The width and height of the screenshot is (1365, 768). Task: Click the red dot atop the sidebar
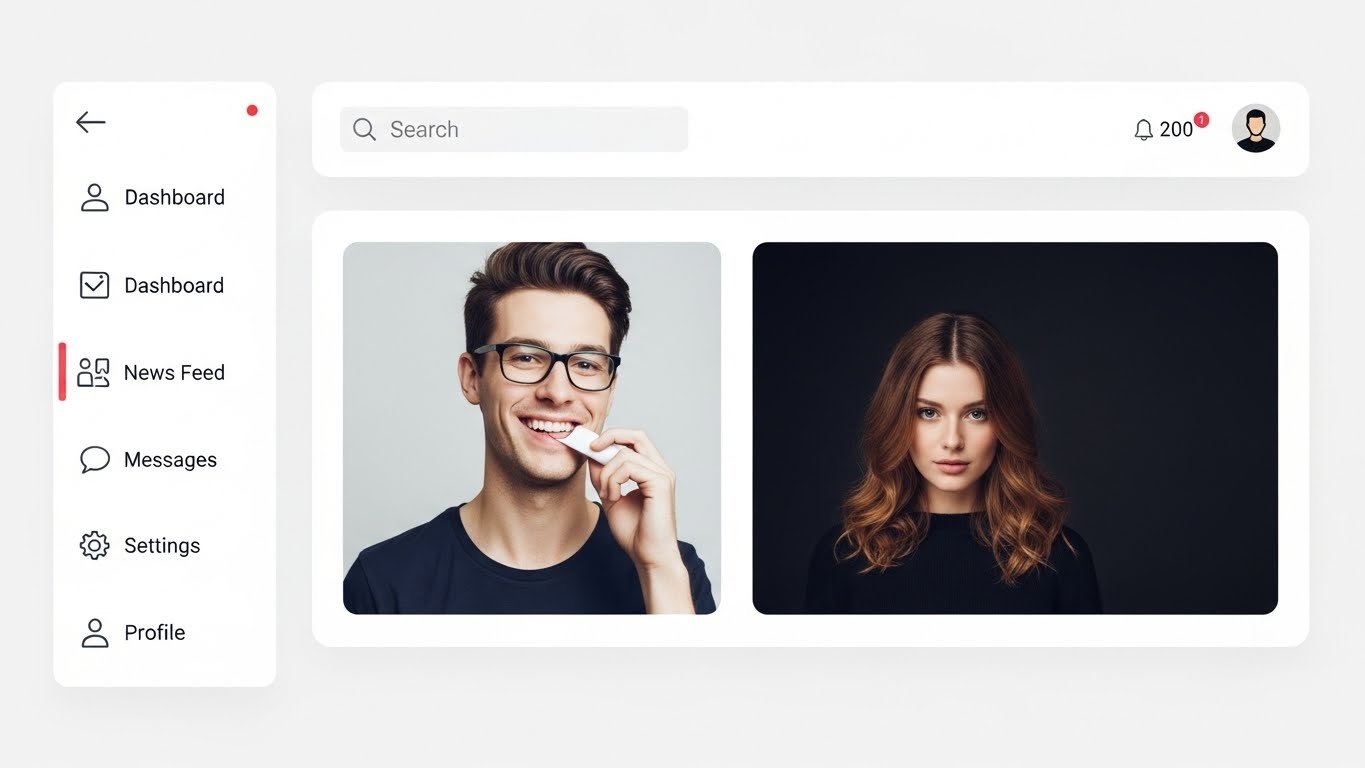pos(252,110)
